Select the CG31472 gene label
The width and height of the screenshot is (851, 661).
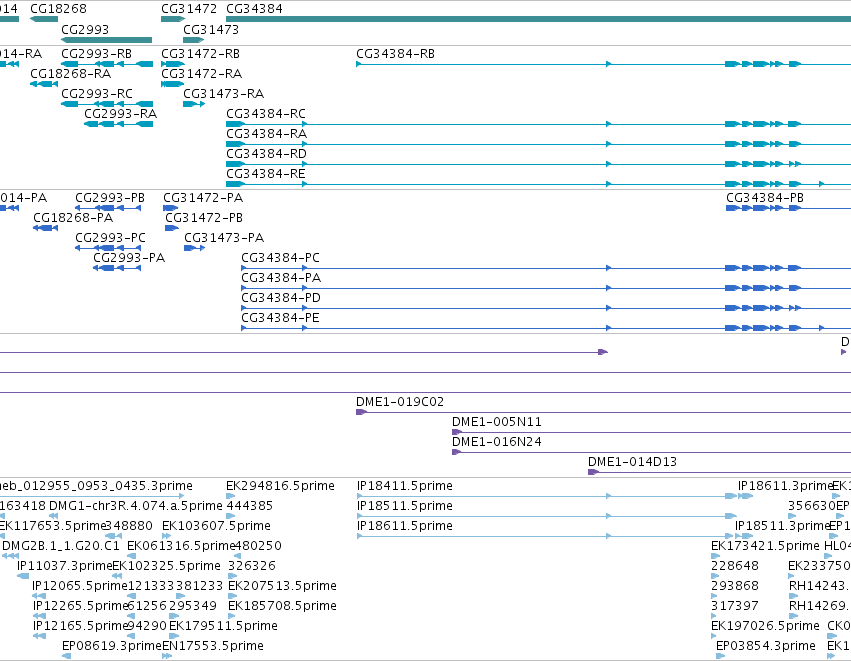click(x=189, y=9)
